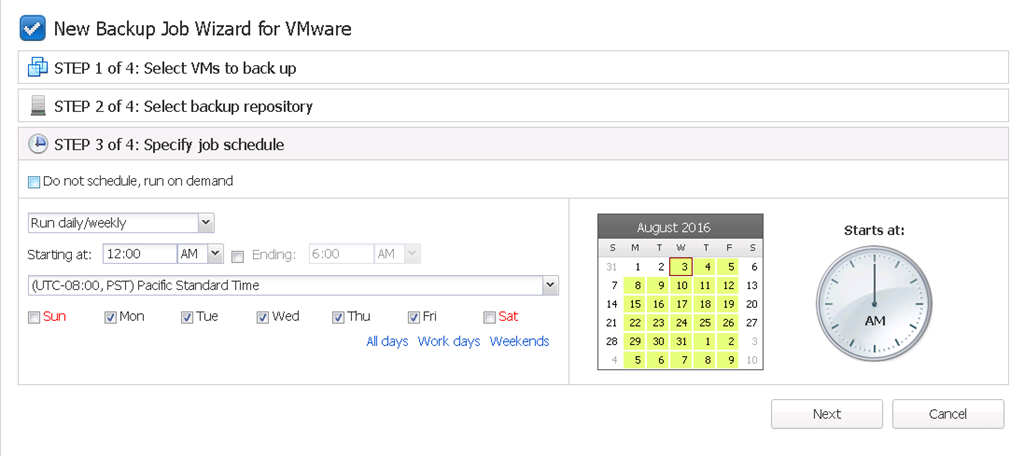The height and width of the screenshot is (456, 1024).
Task: Check the Sat checkbox
Action: click(x=489, y=318)
